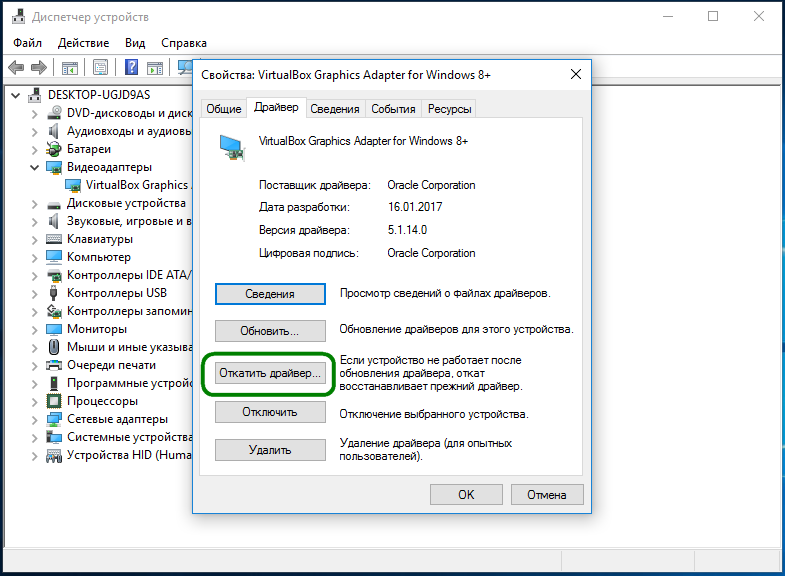Click the Клавиатуры keyboard icon

(54, 239)
